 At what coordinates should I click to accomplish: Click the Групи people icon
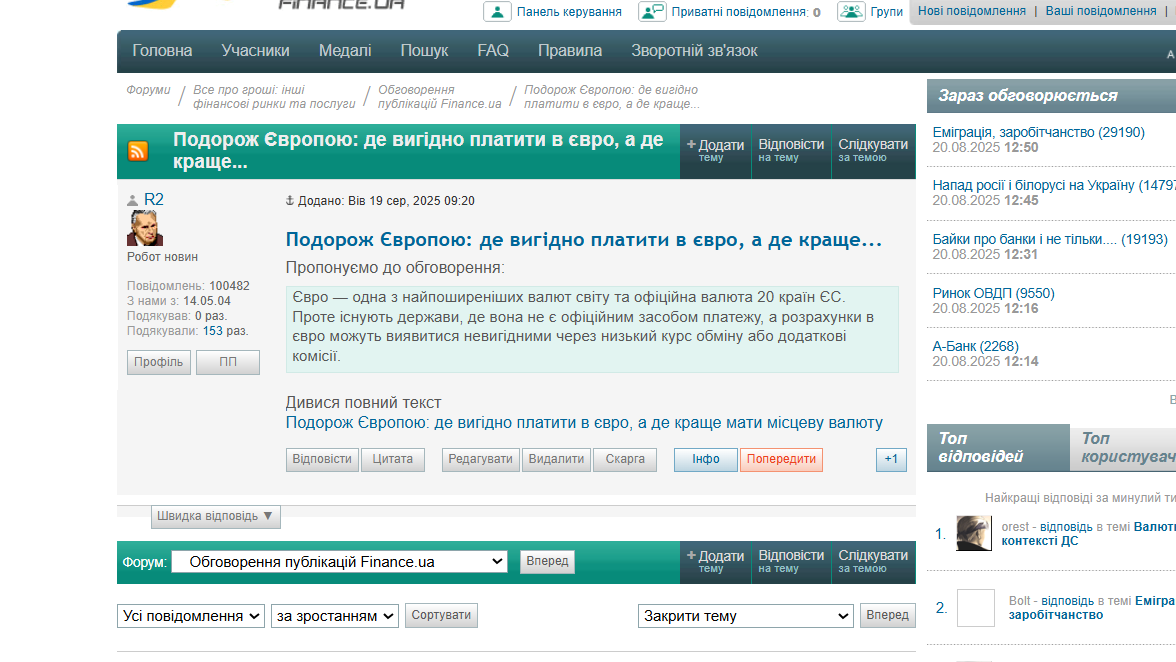tap(851, 12)
